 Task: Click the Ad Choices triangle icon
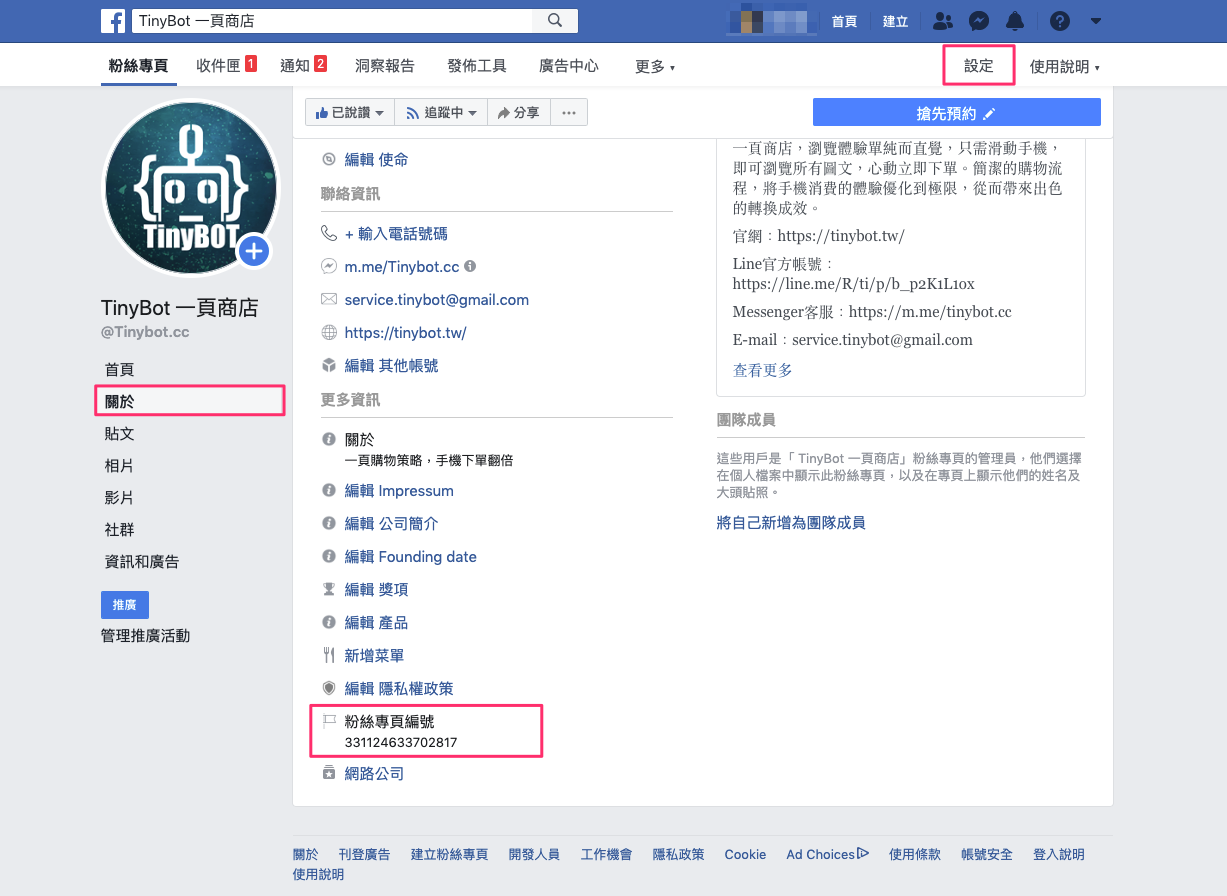(863, 854)
